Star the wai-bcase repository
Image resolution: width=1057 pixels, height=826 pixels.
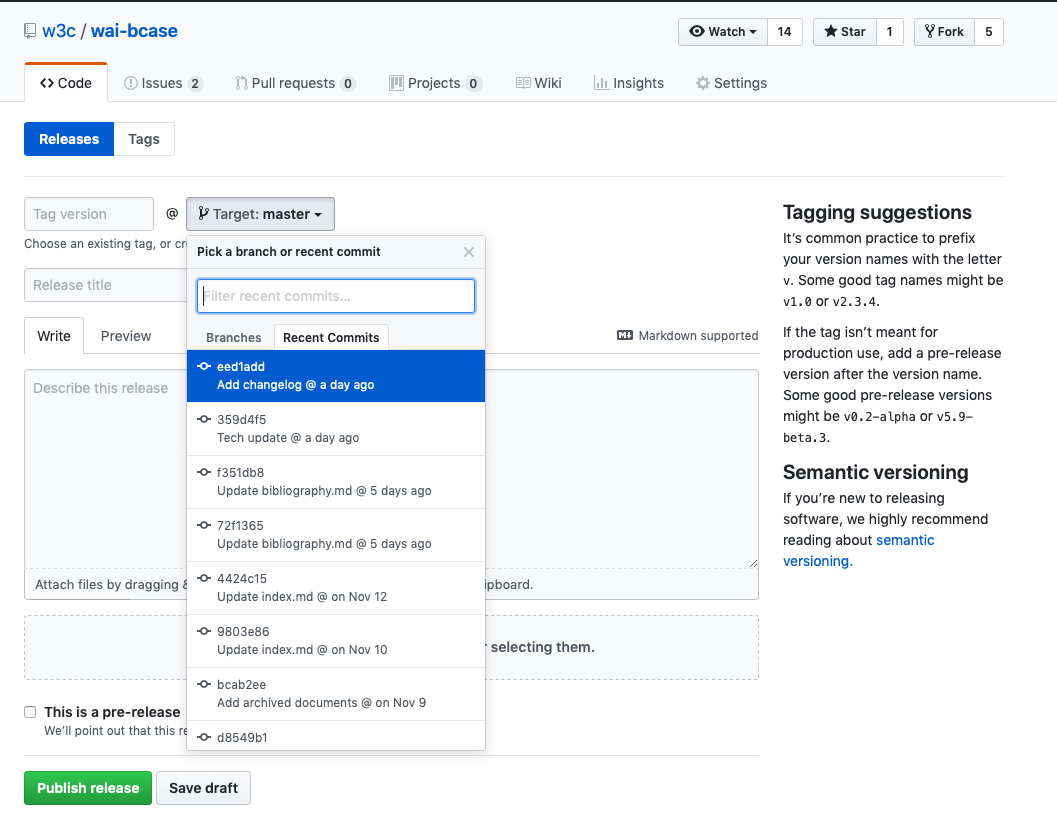point(845,32)
